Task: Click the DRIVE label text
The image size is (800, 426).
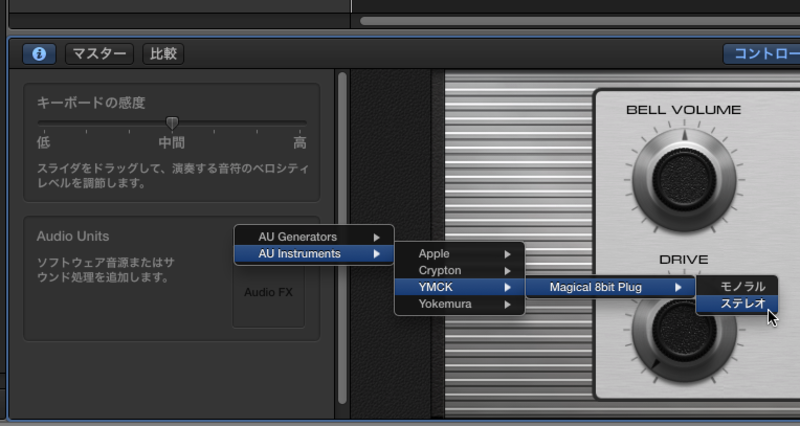Action: click(684, 260)
